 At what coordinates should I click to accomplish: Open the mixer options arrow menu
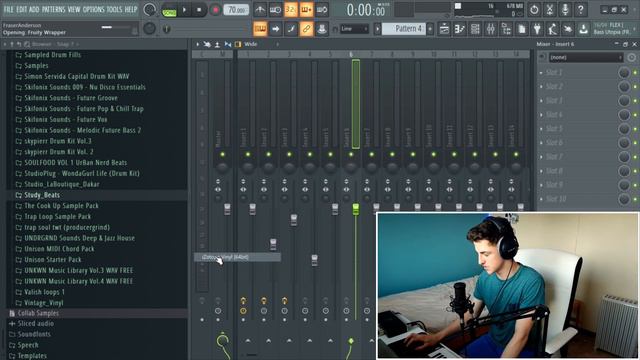[x=198, y=44]
